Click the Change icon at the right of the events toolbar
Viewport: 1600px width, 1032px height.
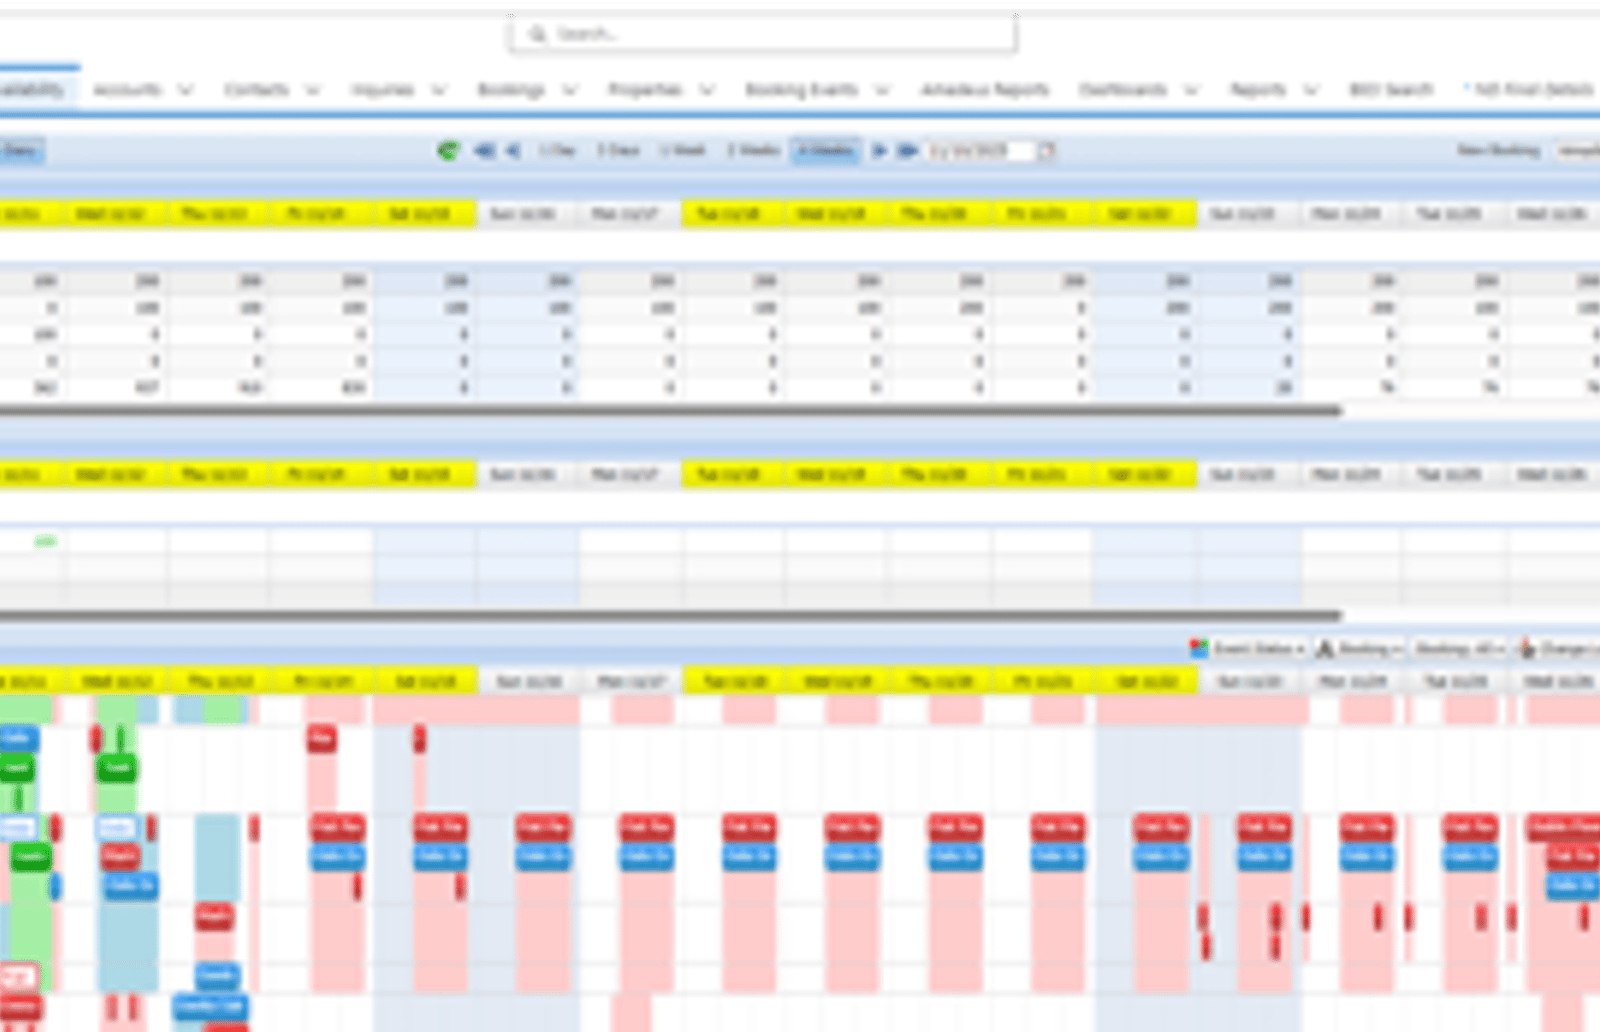(x=1526, y=649)
